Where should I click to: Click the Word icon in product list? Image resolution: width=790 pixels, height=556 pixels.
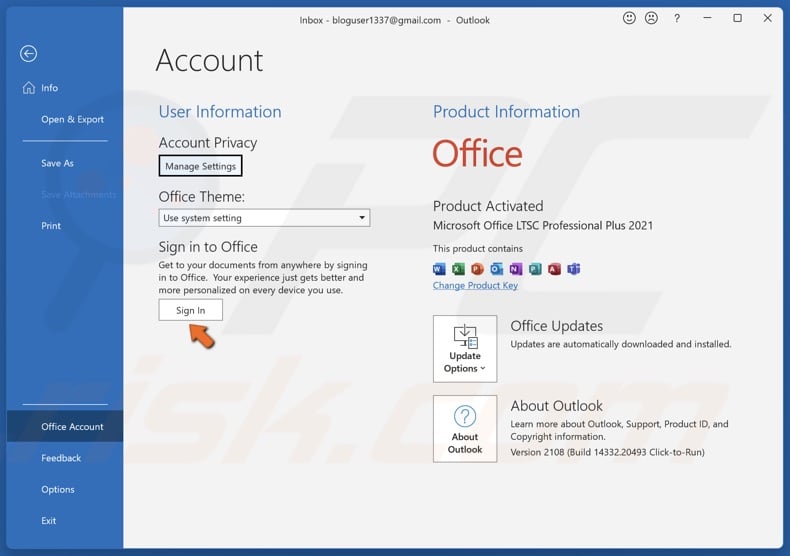click(439, 269)
